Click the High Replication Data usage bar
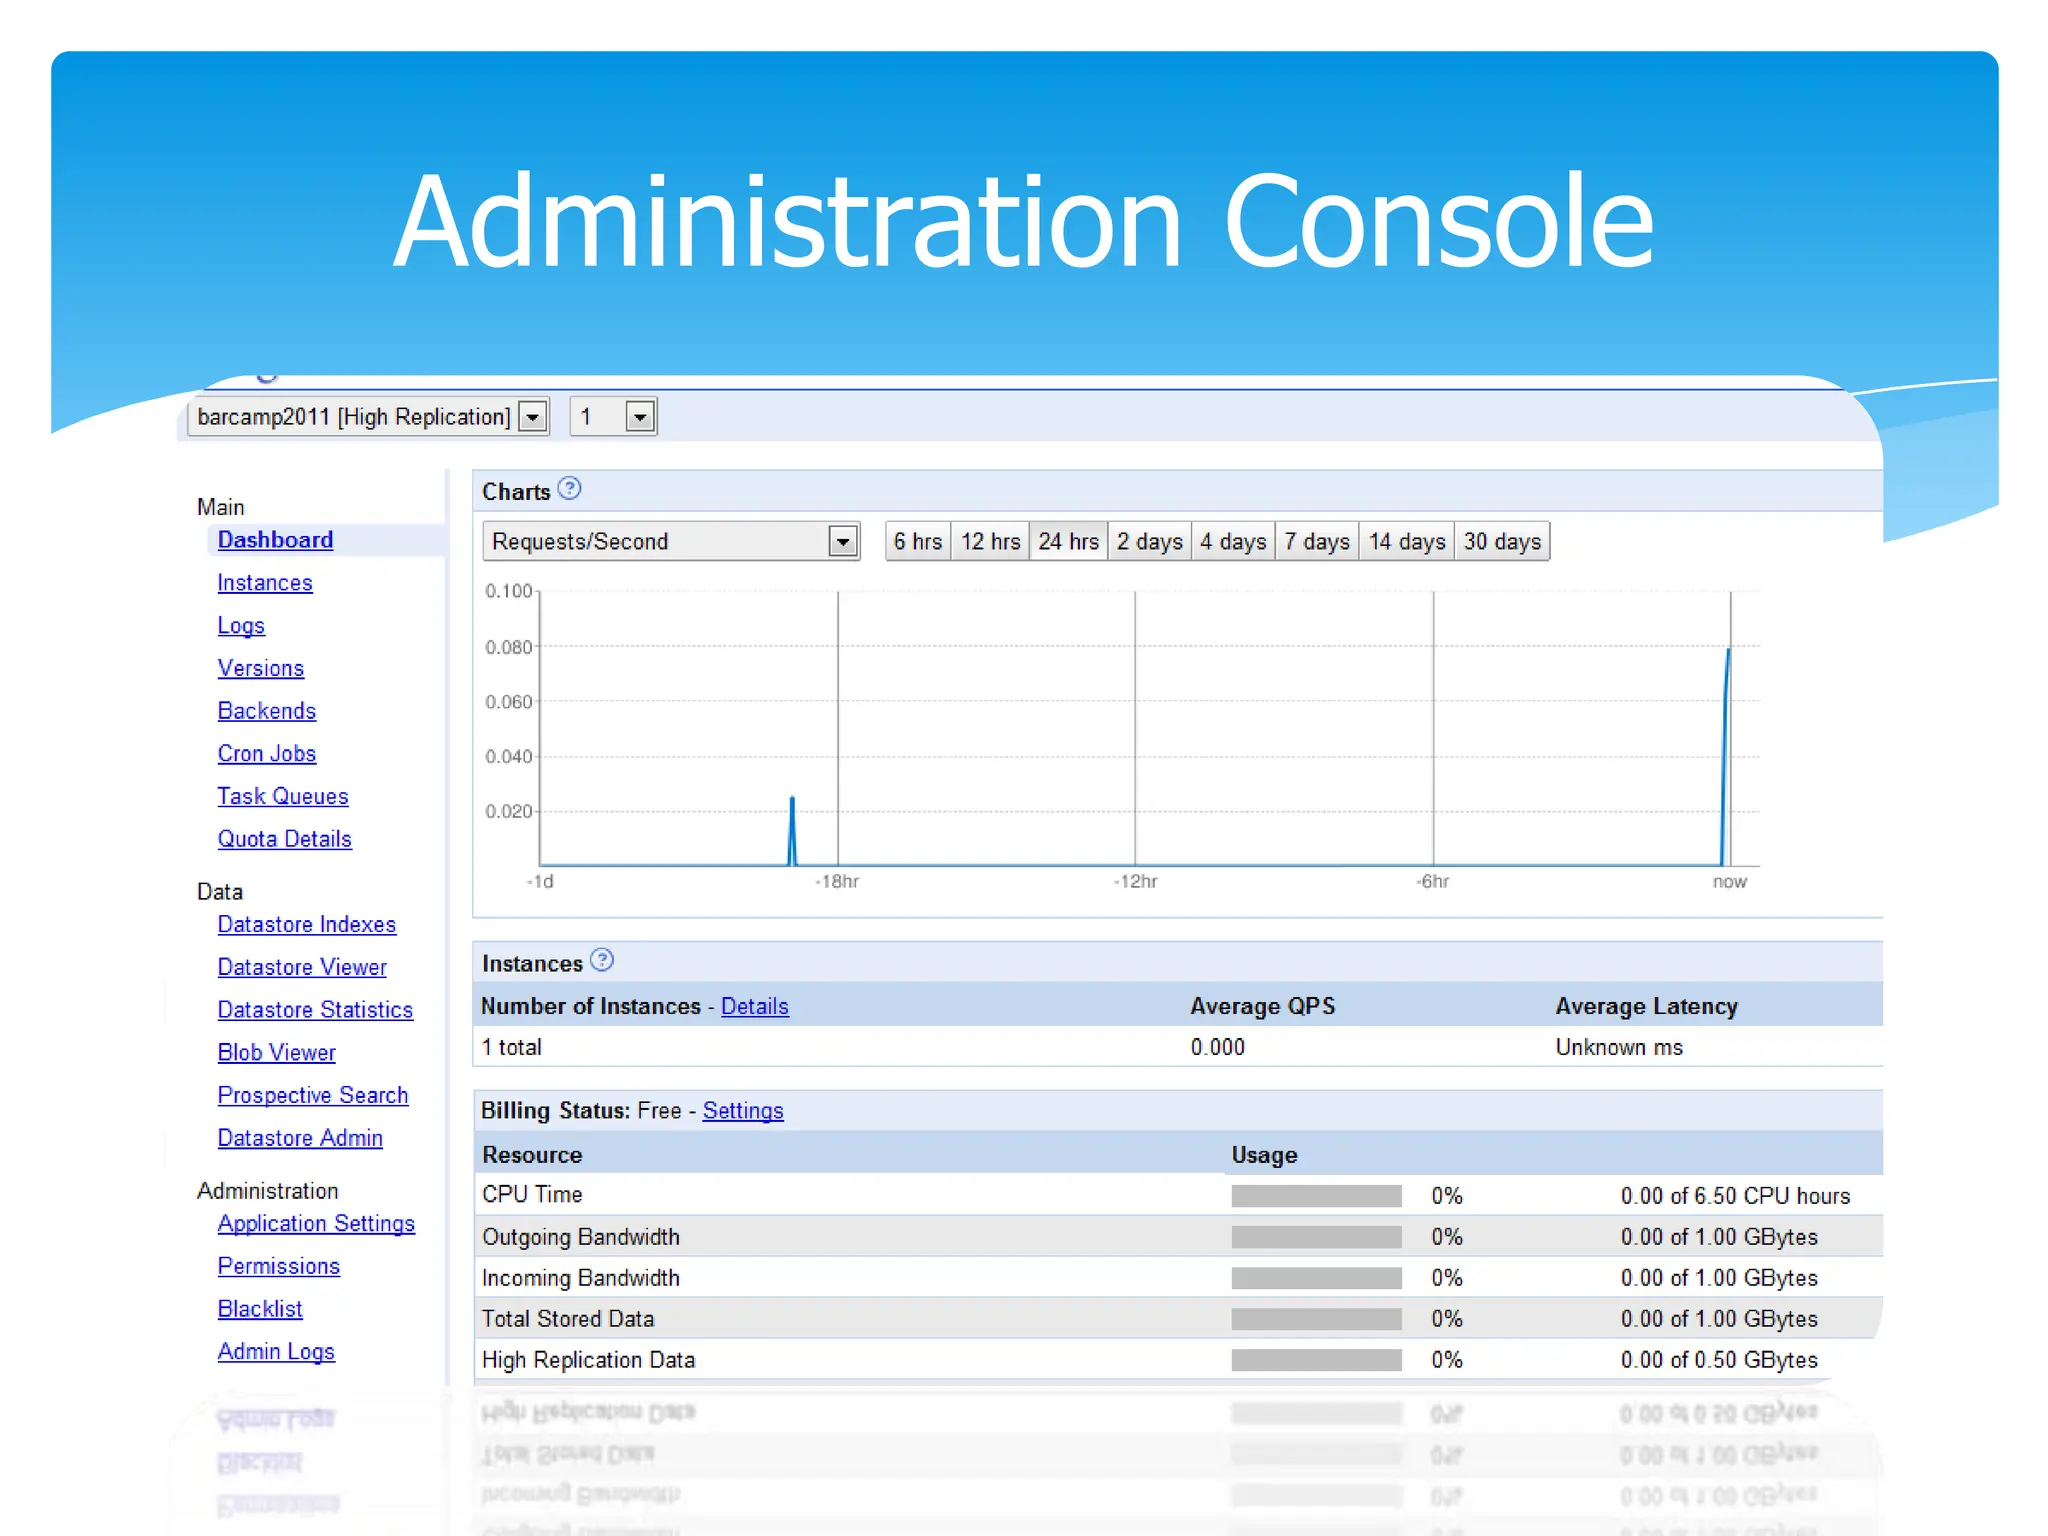 [1316, 1360]
